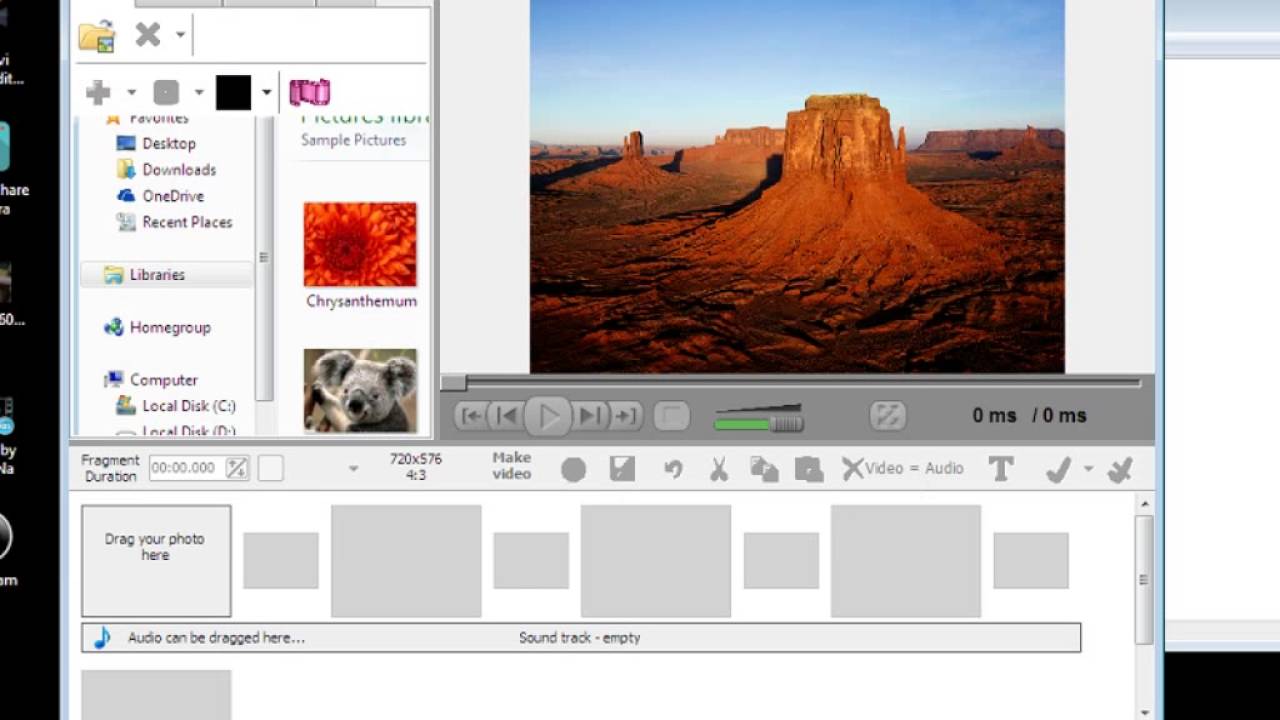Click the timeline vertical scrollbar
Screen dimensions: 1280x720
[1144, 580]
